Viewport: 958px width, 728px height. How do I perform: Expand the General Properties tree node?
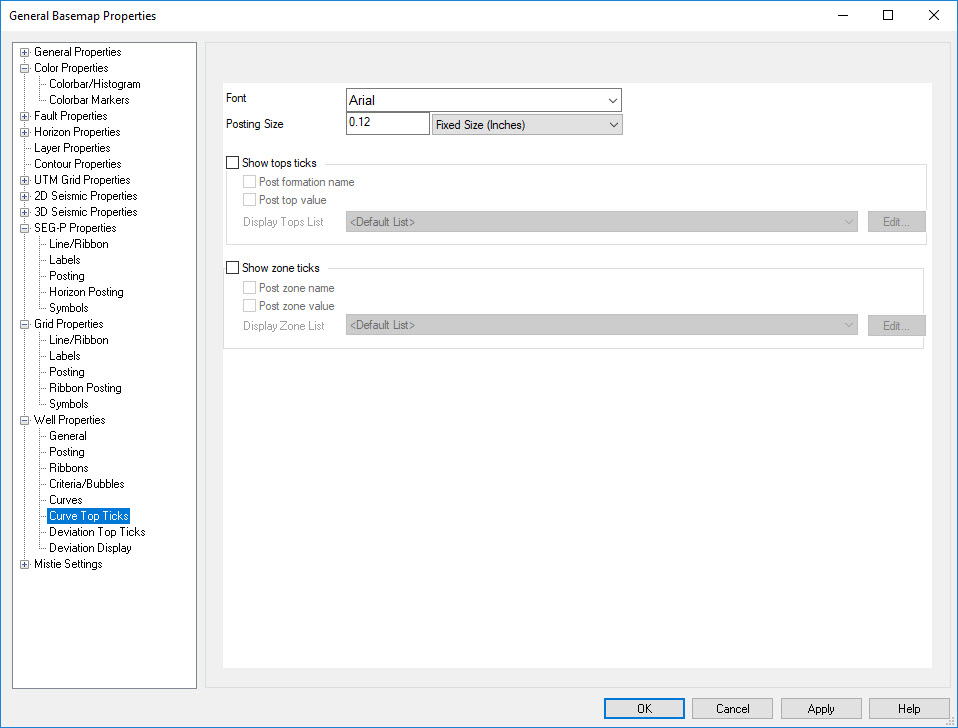[x=25, y=52]
